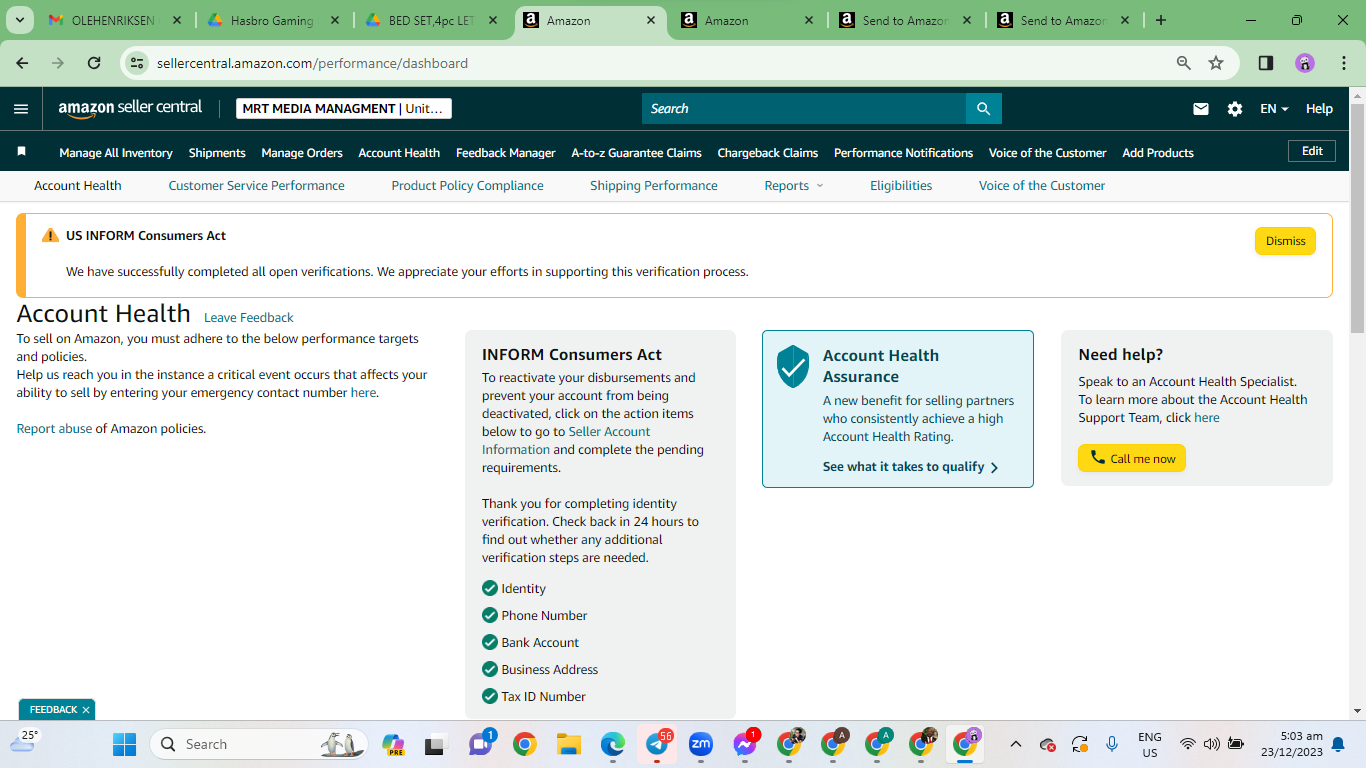Open the Chrome tab search dropdown
This screenshot has height=768, width=1366.
(x=21, y=20)
